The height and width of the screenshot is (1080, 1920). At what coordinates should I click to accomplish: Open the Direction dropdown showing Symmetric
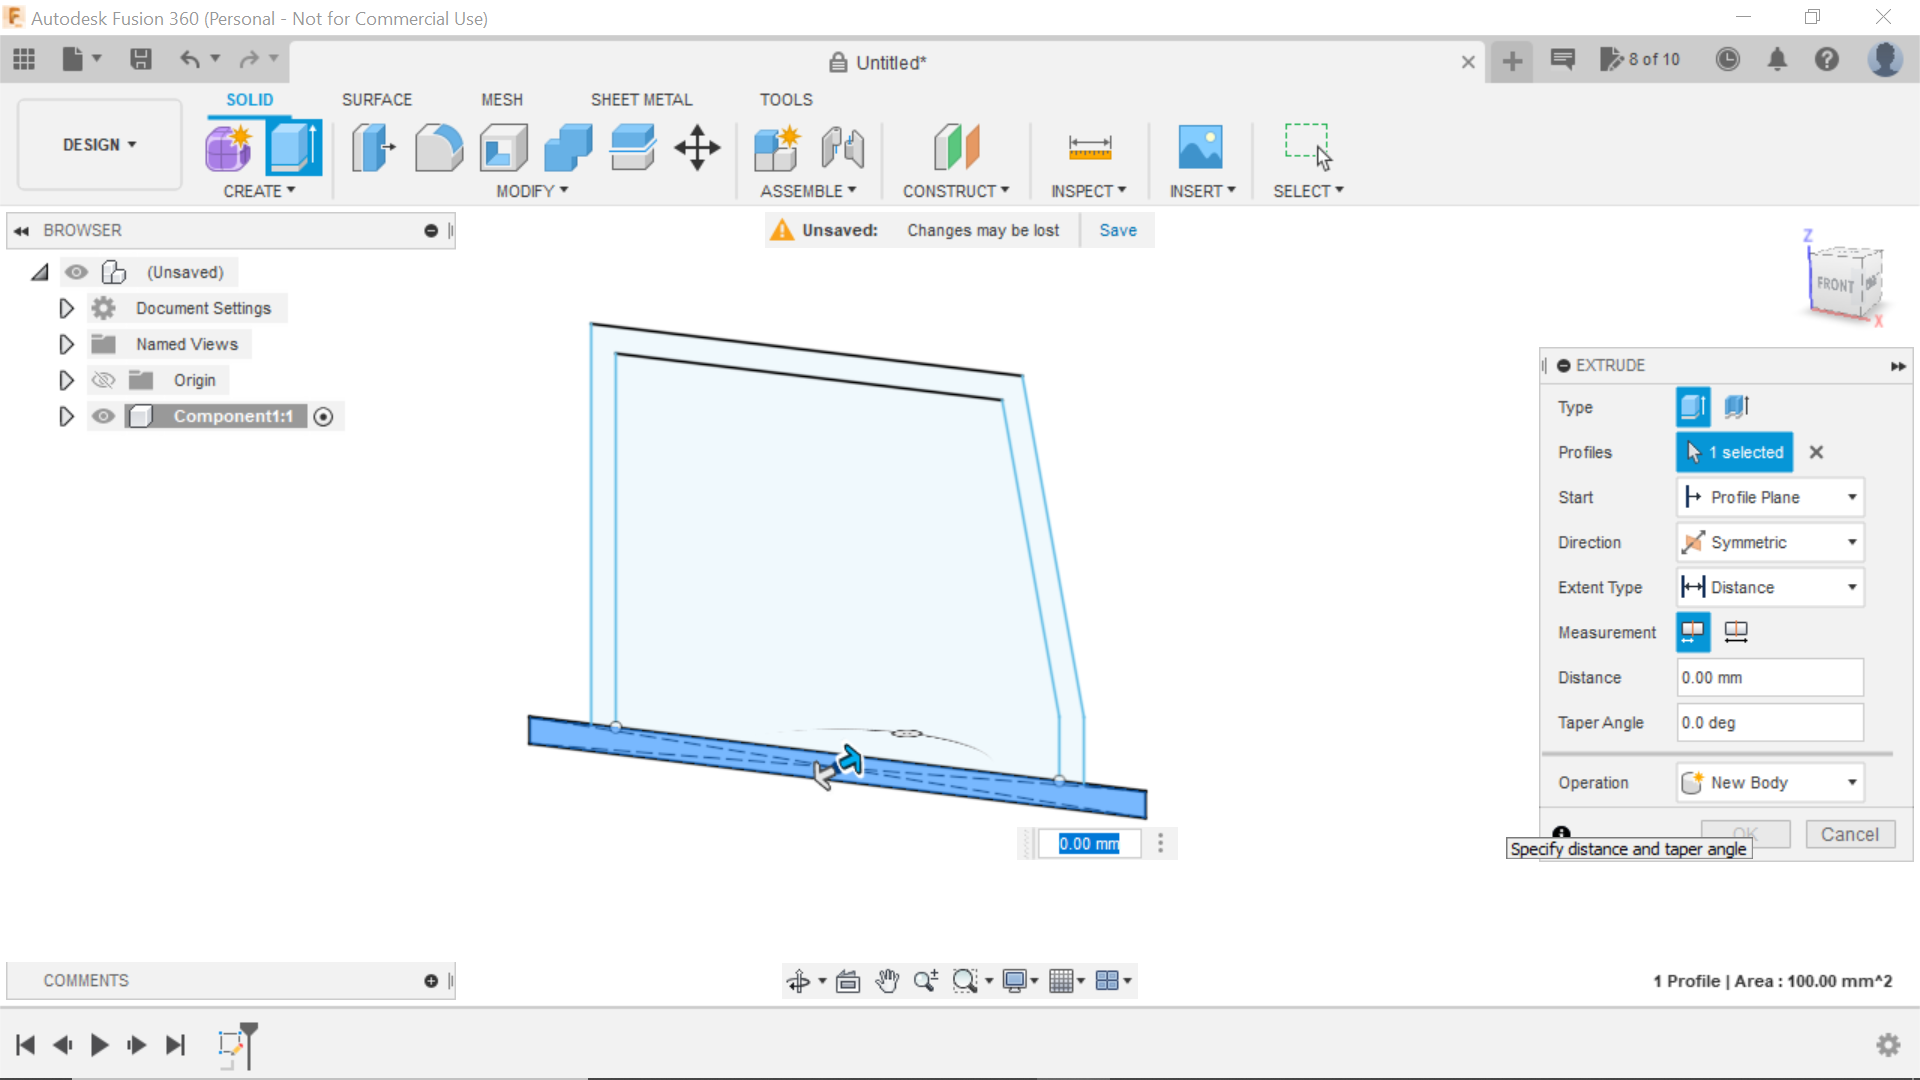click(x=1768, y=542)
